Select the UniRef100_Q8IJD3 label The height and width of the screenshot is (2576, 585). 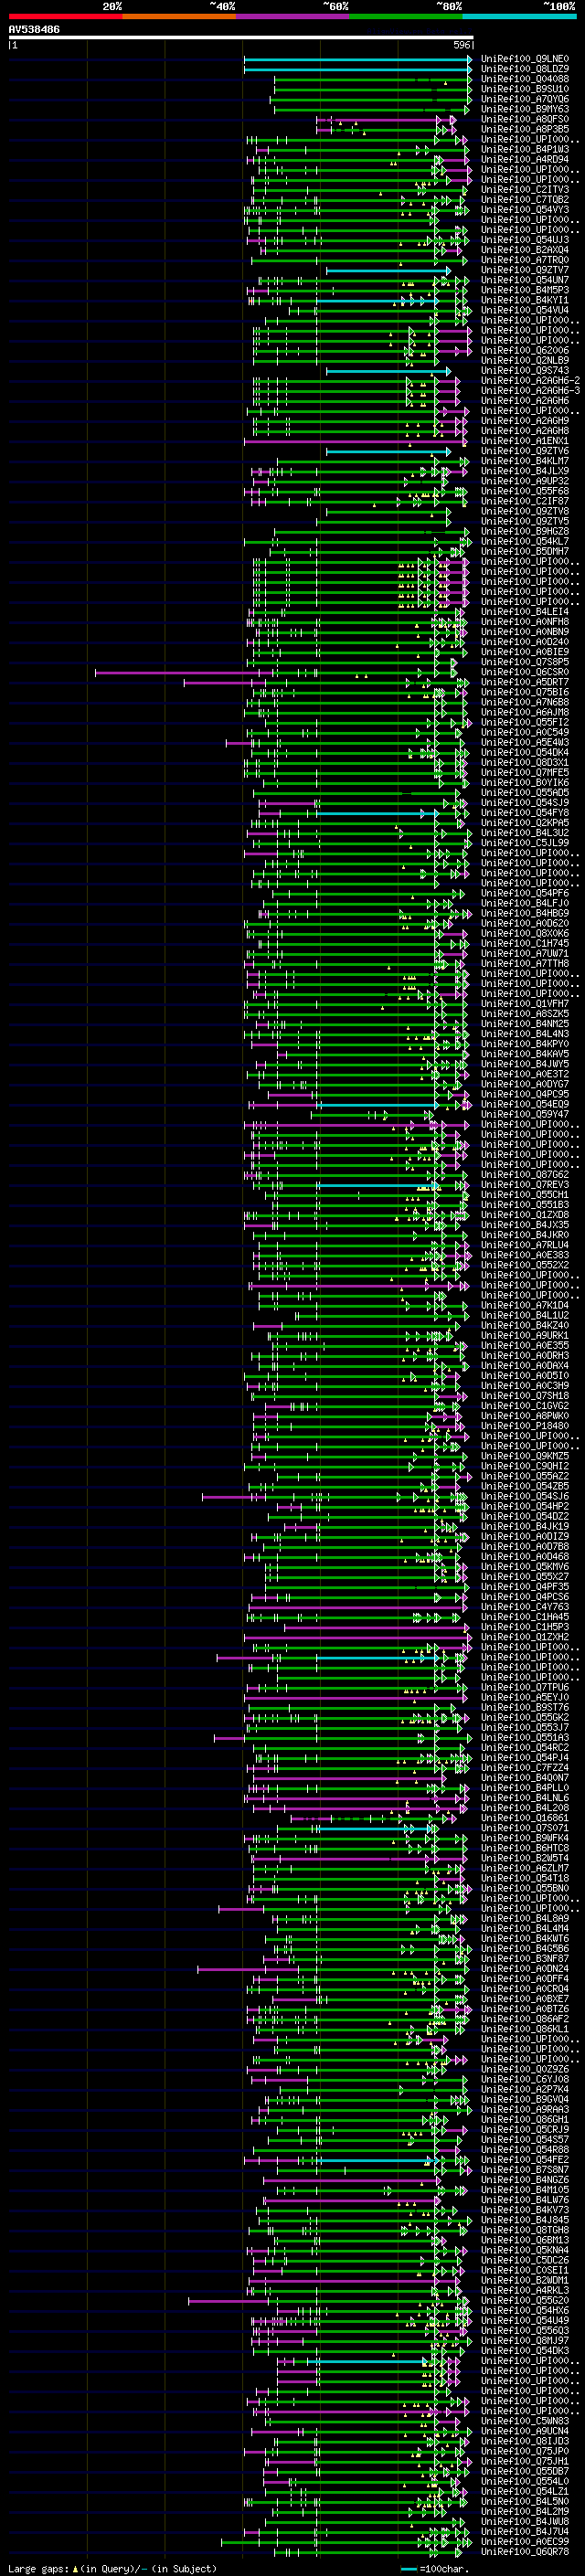(524, 2441)
